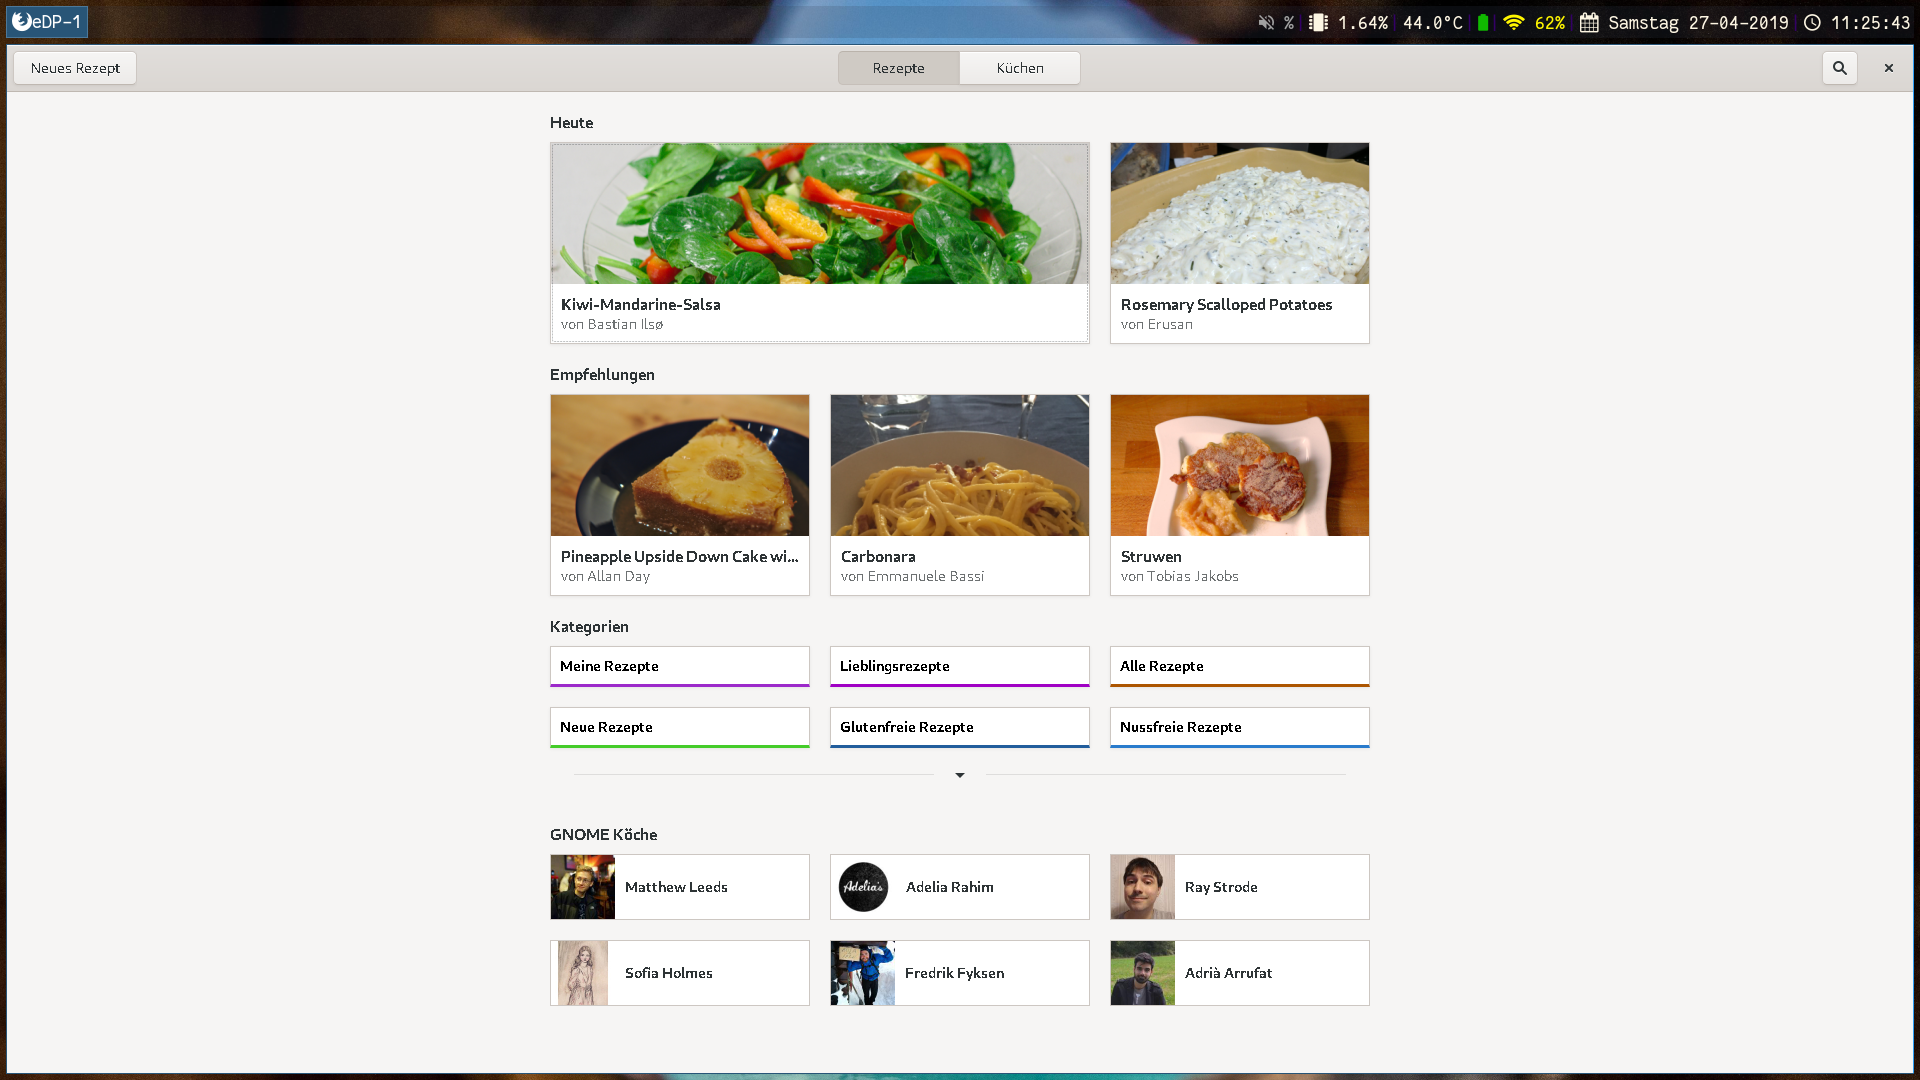Click the eDP-1 workspace indicator icon
This screenshot has width=1920, height=1080.
(22, 21)
